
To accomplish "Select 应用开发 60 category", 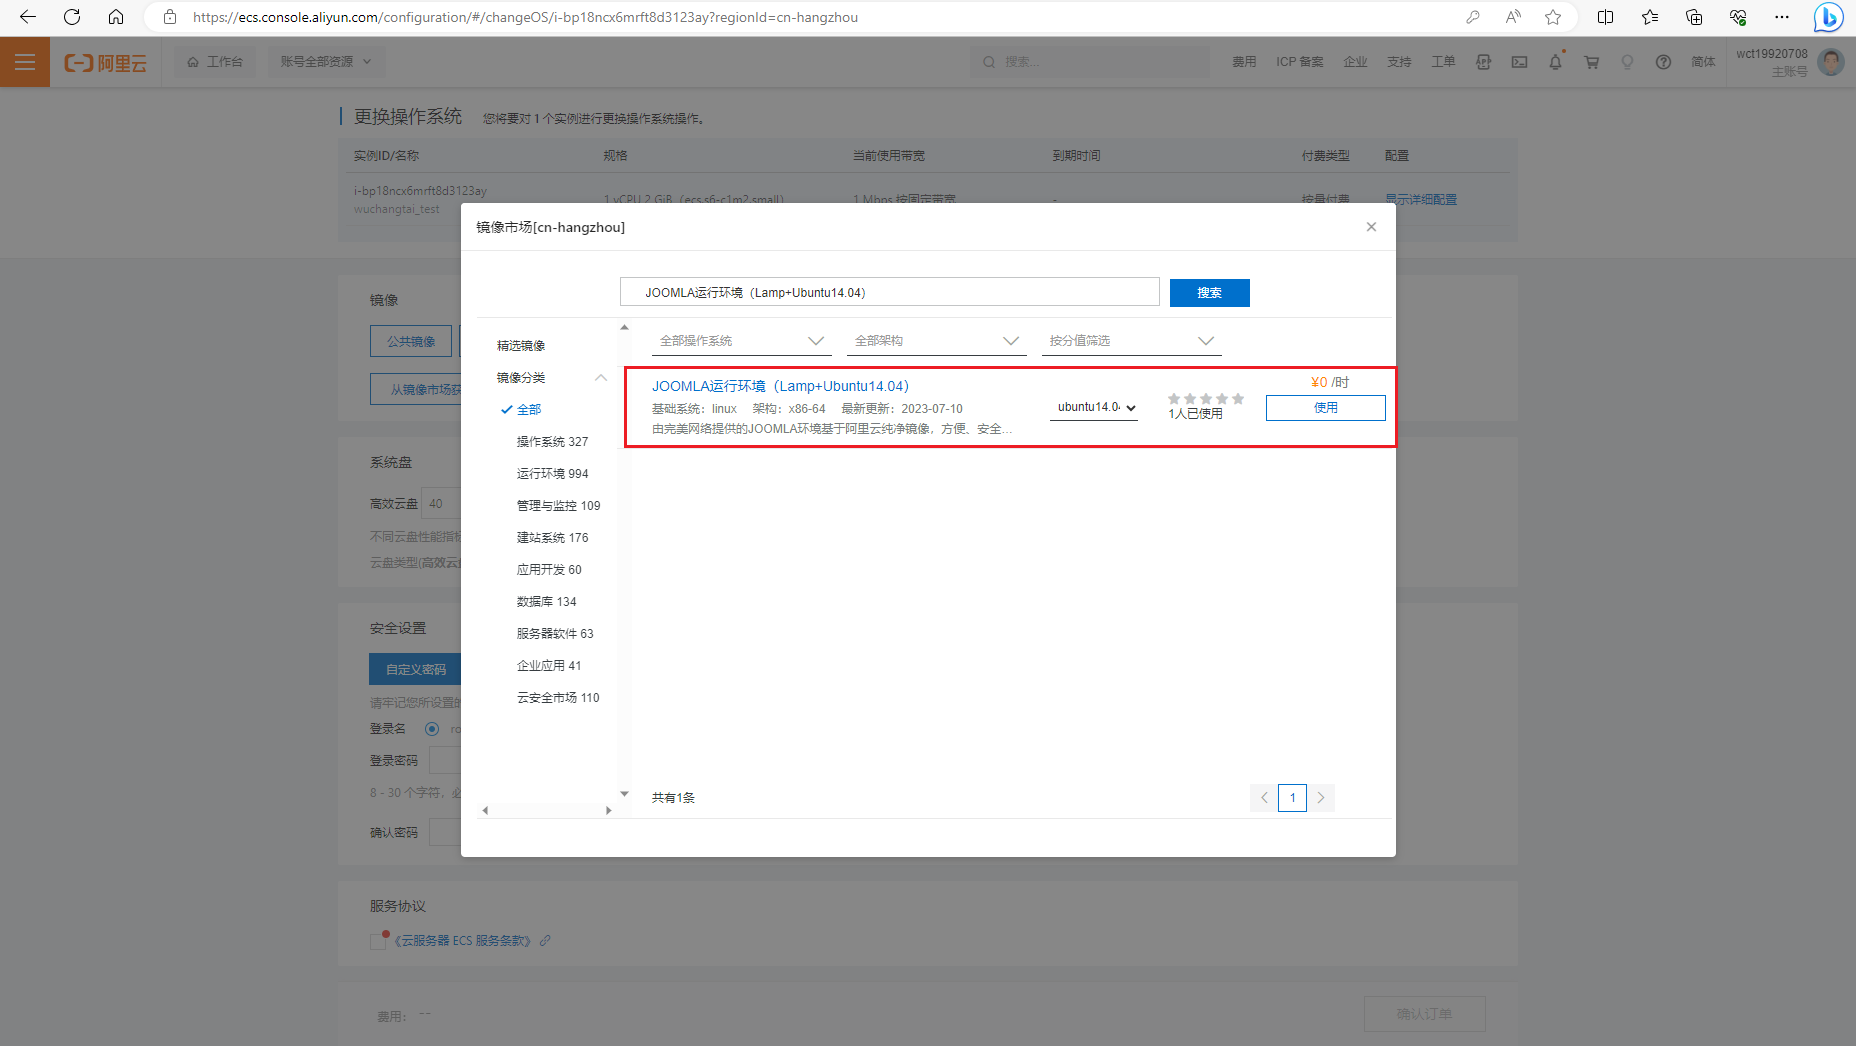I will pos(549,569).
